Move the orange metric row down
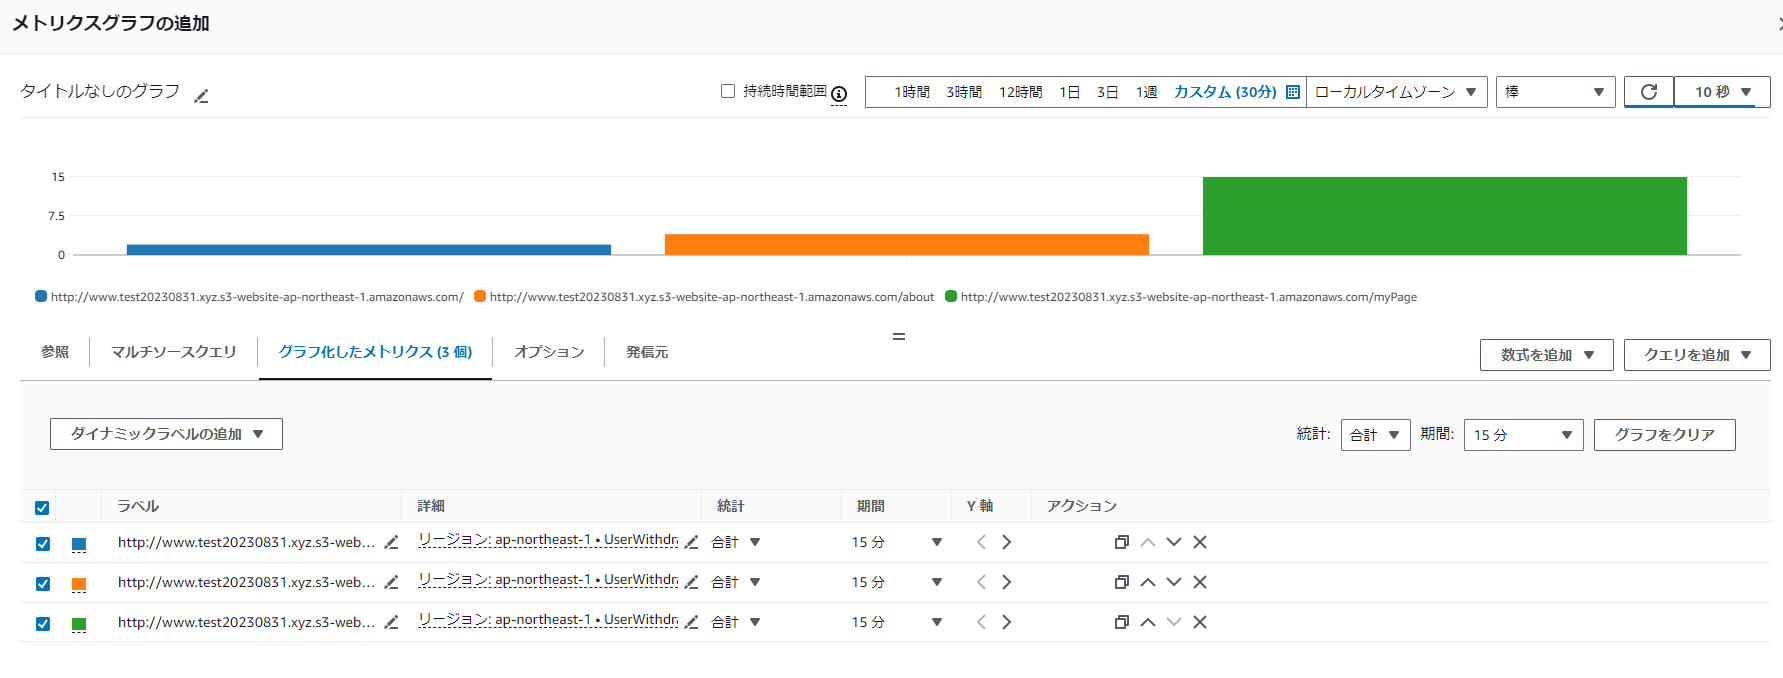This screenshot has width=1783, height=678. pos(1174,582)
